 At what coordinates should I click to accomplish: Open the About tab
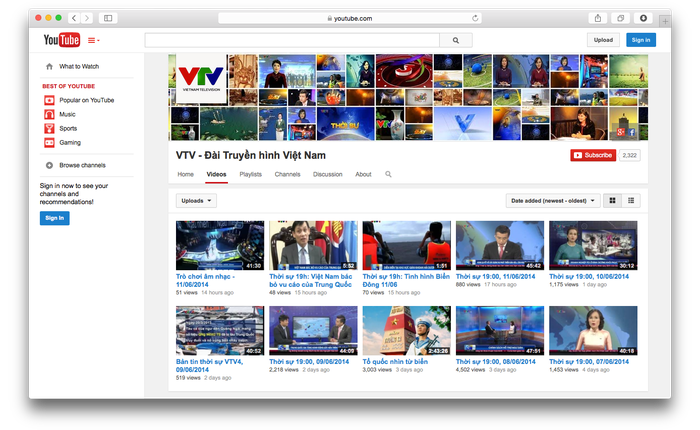coord(363,174)
